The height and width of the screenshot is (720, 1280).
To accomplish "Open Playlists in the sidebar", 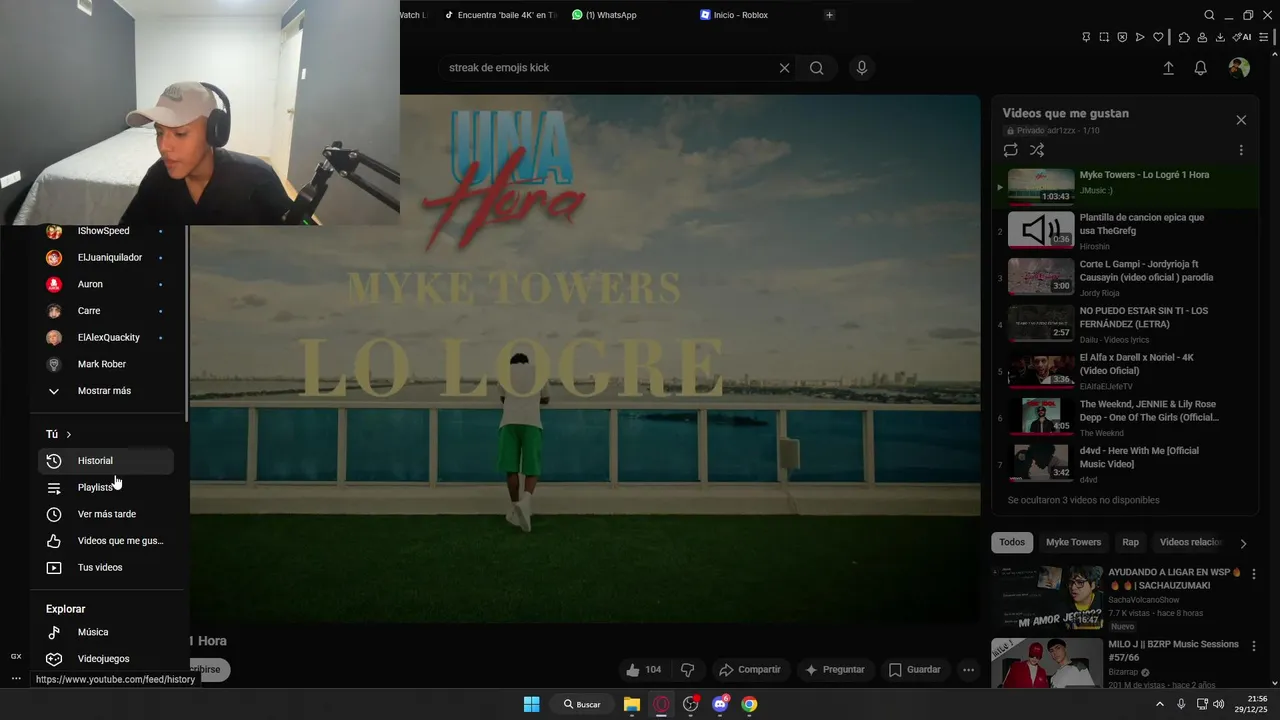I will point(106,488).
